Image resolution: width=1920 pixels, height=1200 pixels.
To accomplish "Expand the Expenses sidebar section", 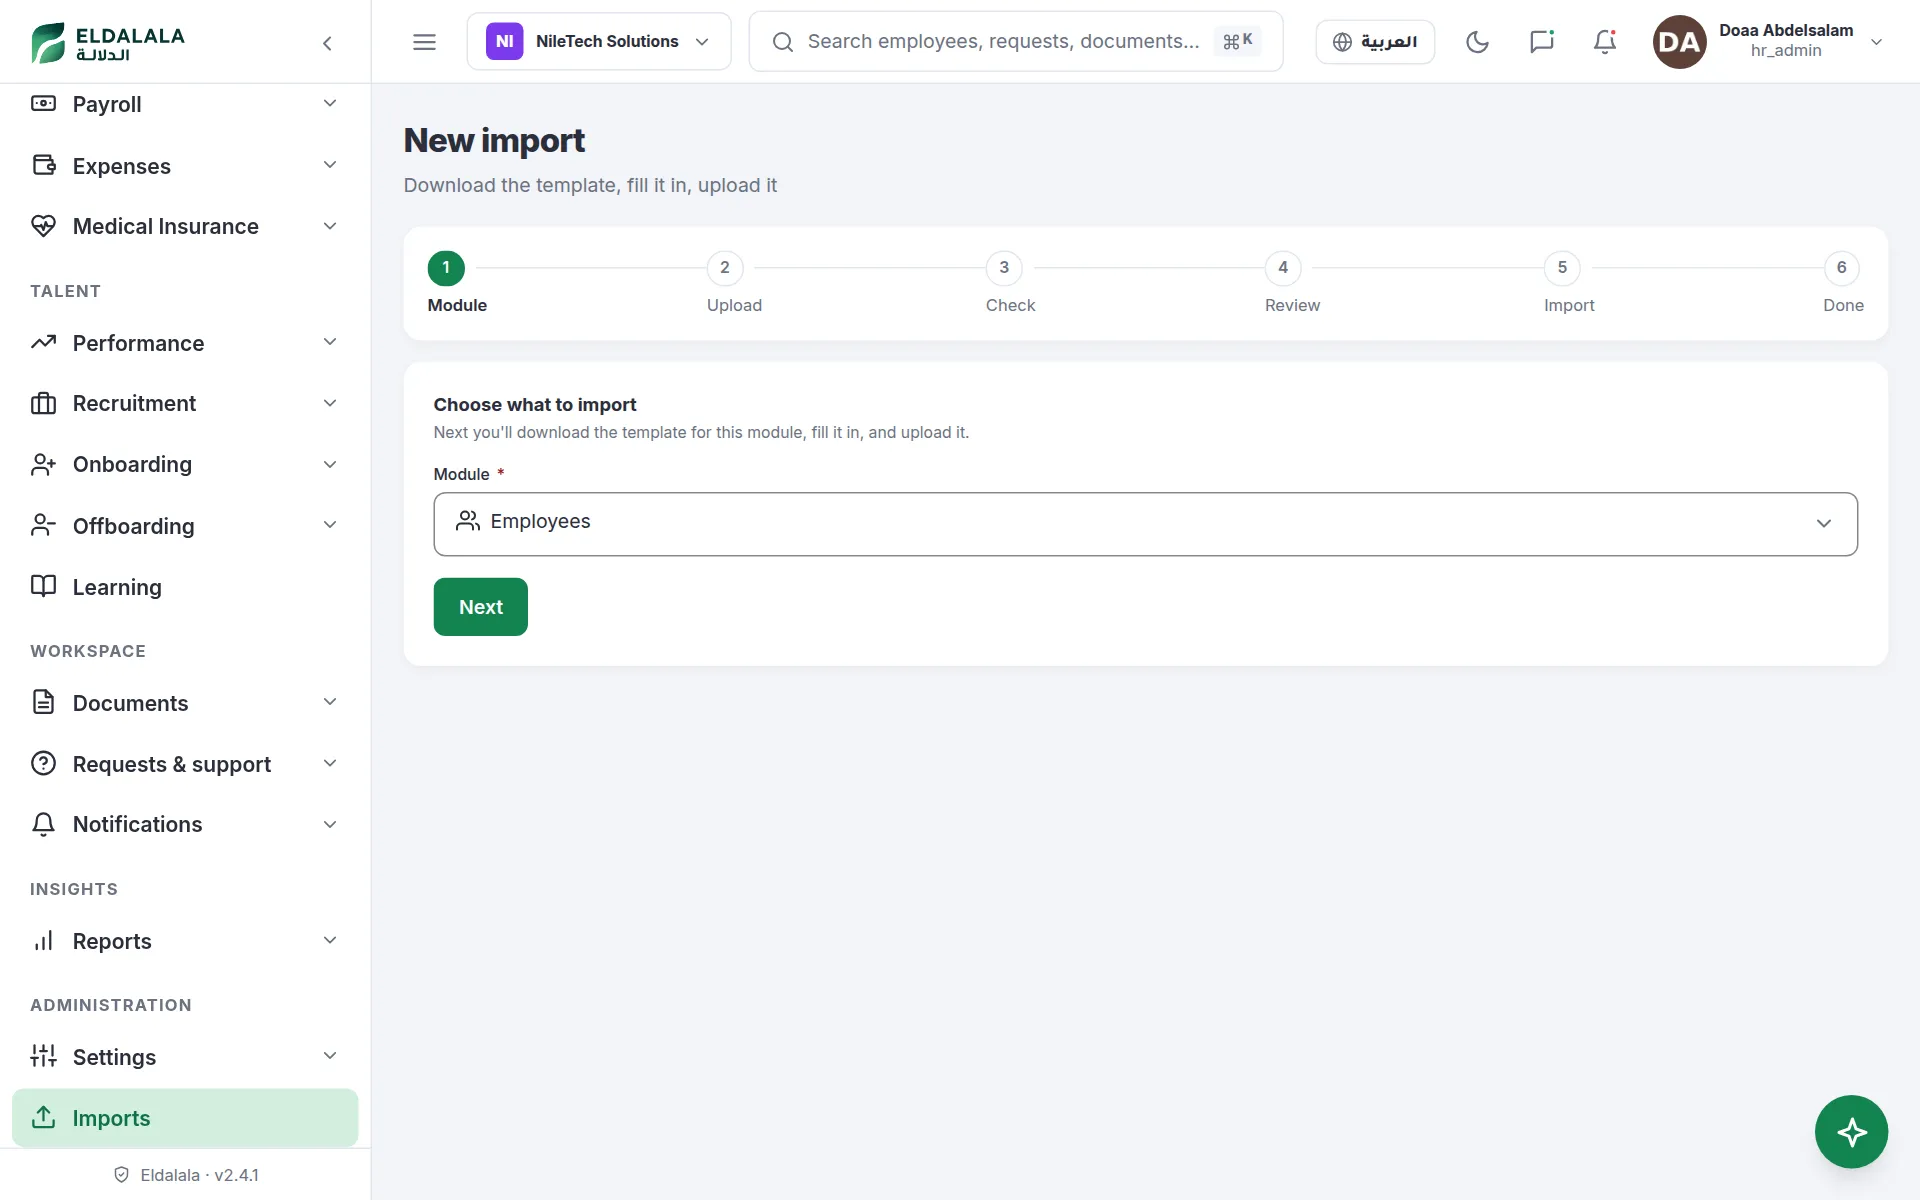I will [185, 166].
